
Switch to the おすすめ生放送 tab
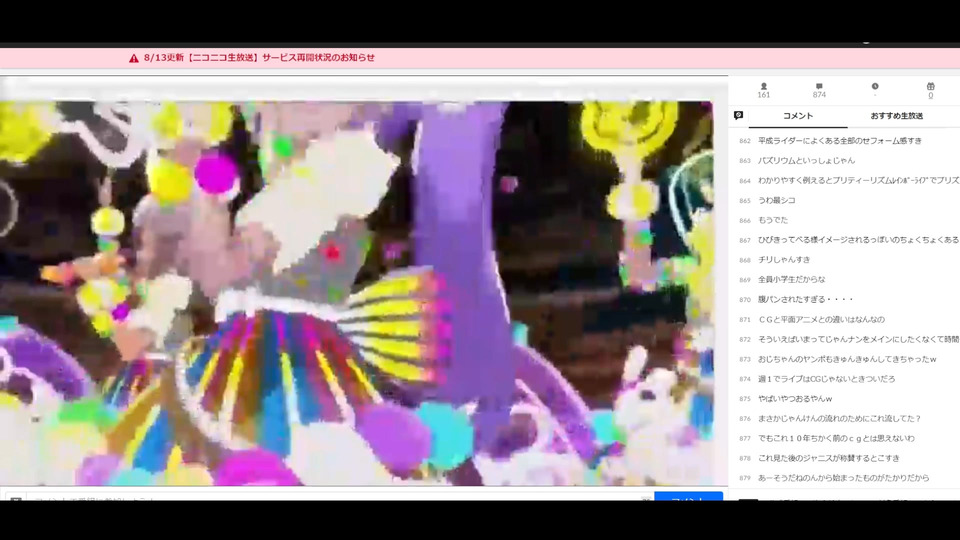pos(897,116)
